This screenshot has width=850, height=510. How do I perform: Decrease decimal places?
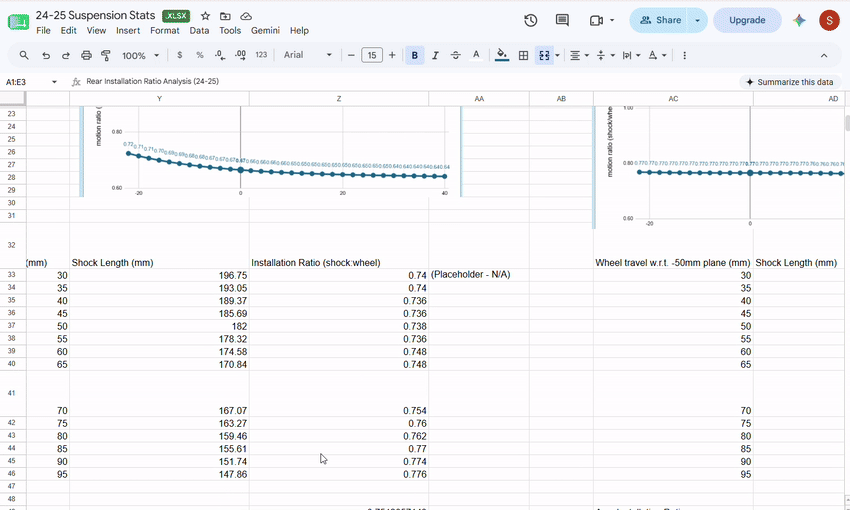(220, 55)
